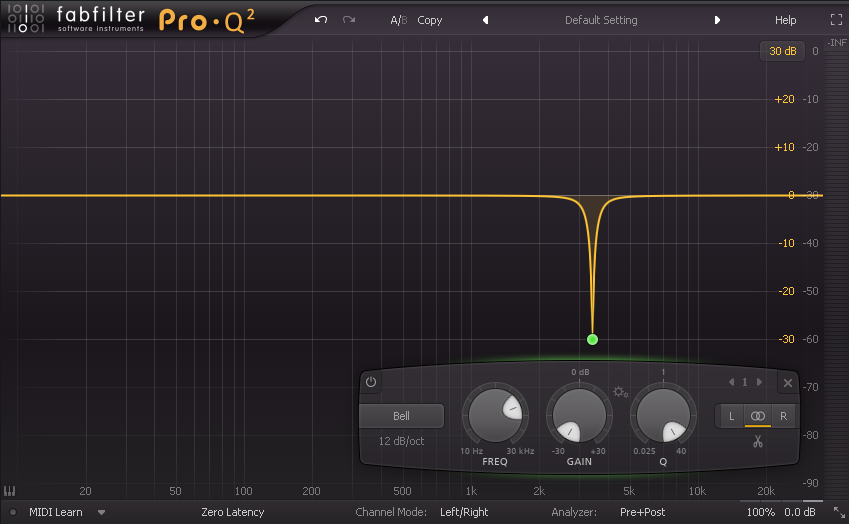
Task: Split the band using the scissors icon
Action: pos(757,442)
